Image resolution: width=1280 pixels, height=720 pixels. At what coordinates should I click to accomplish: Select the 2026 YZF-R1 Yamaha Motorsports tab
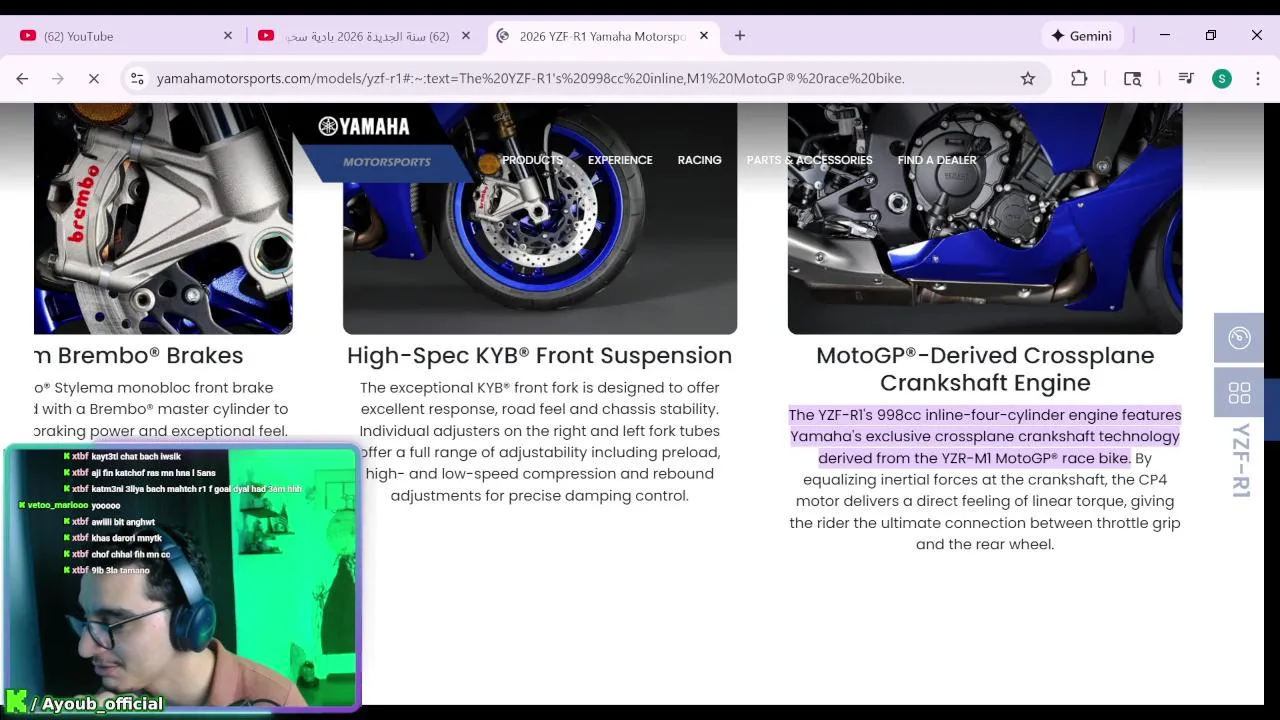click(604, 36)
